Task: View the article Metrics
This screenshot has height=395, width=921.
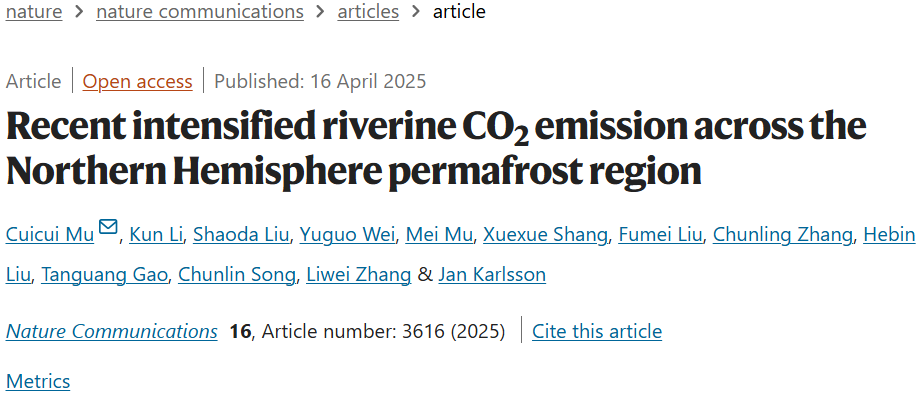Action: [38, 380]
